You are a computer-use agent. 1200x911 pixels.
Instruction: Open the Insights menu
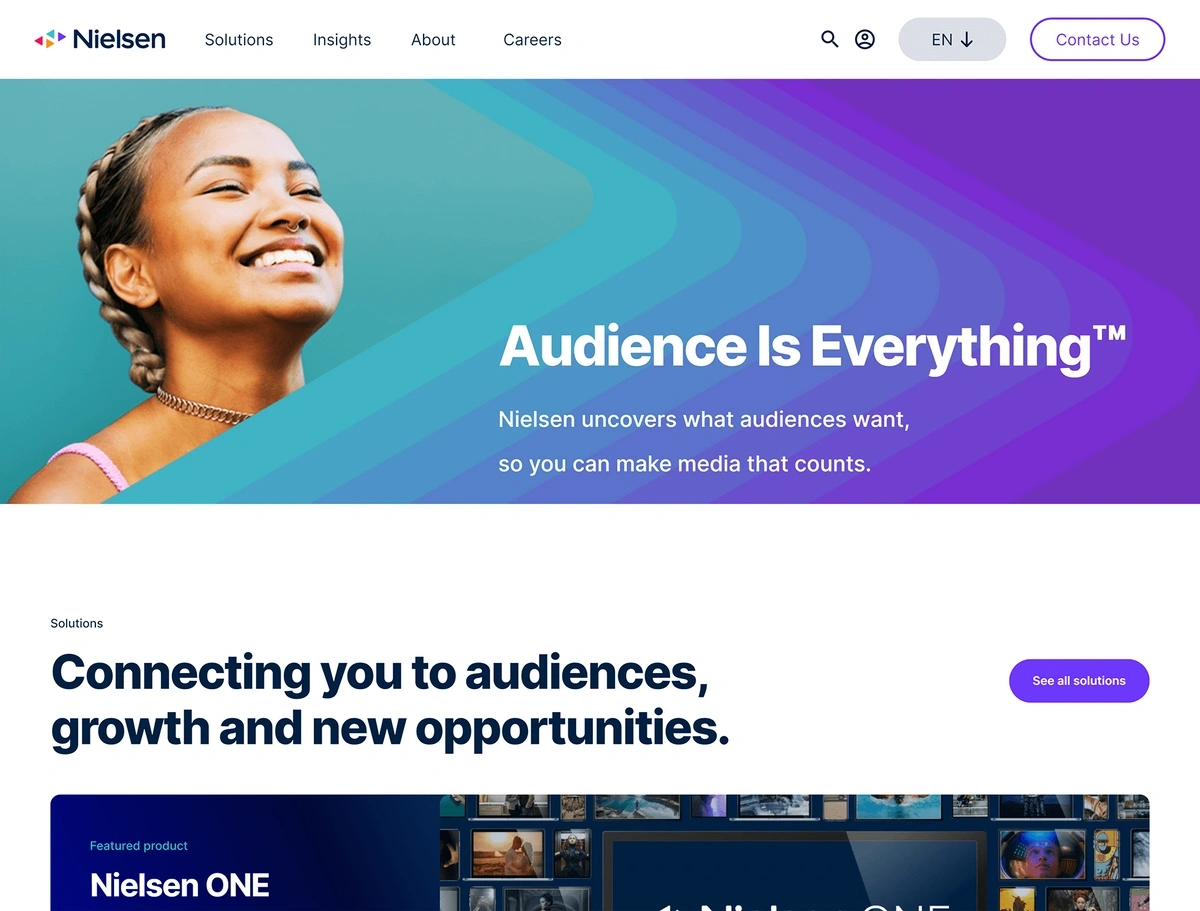click(342, 40)
